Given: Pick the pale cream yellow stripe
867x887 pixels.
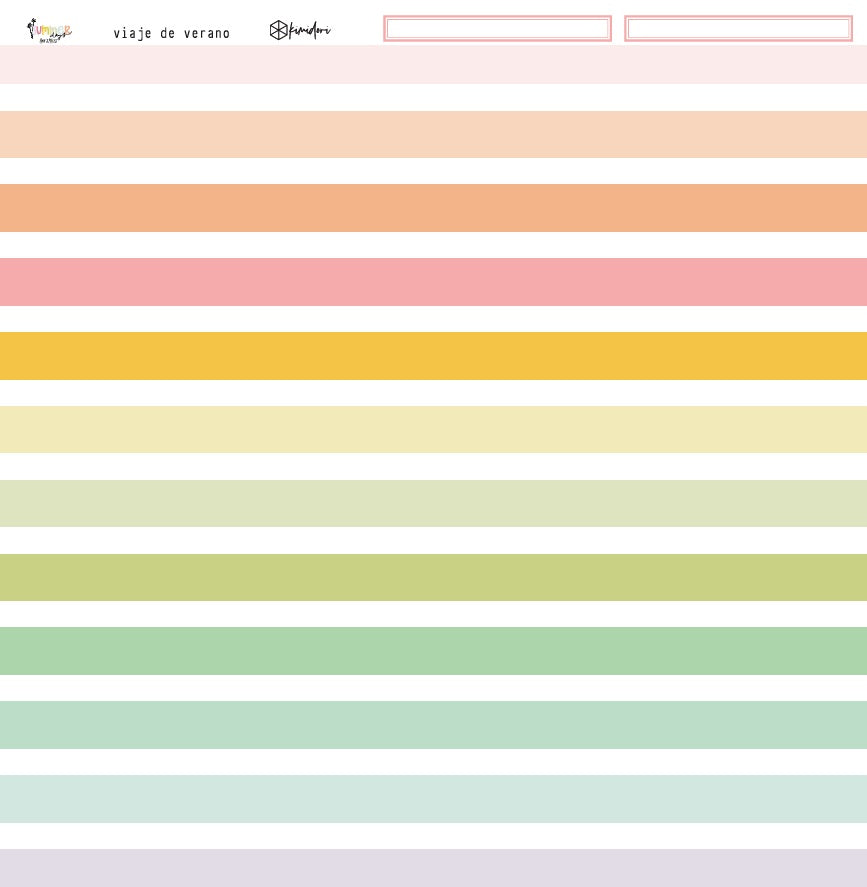Looking at the screenshot, I should pos(433,429).
